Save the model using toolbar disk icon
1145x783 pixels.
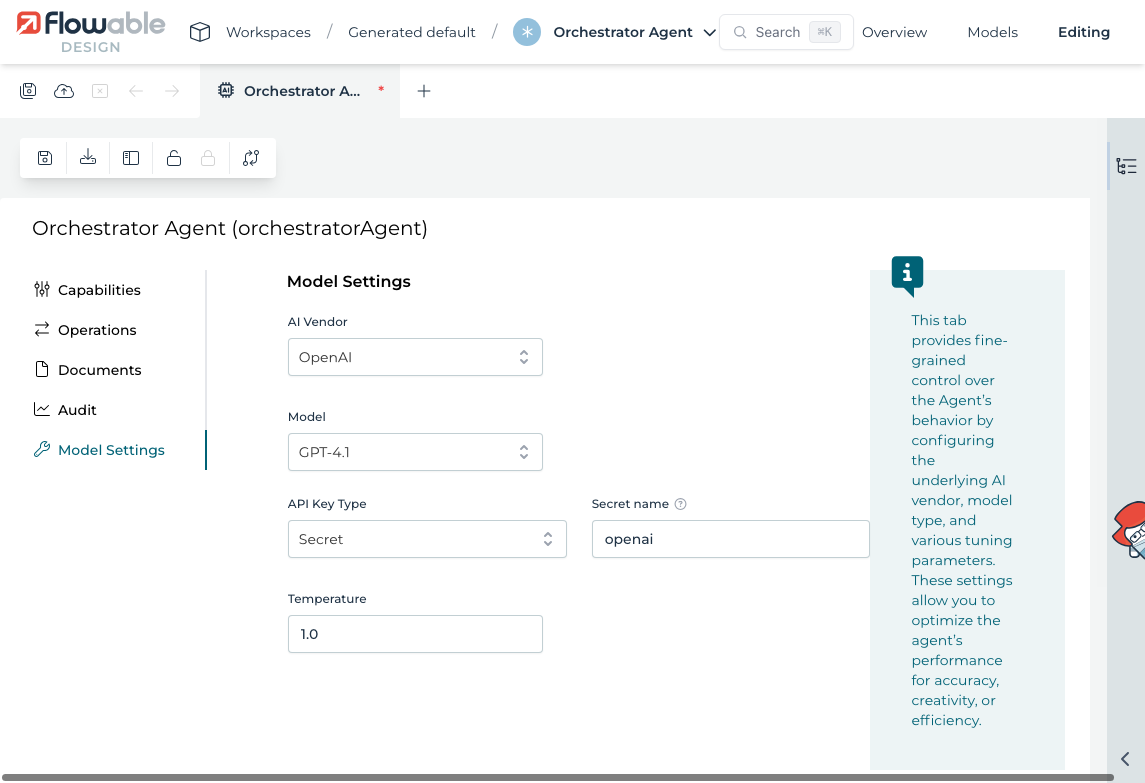pos(45,158)
